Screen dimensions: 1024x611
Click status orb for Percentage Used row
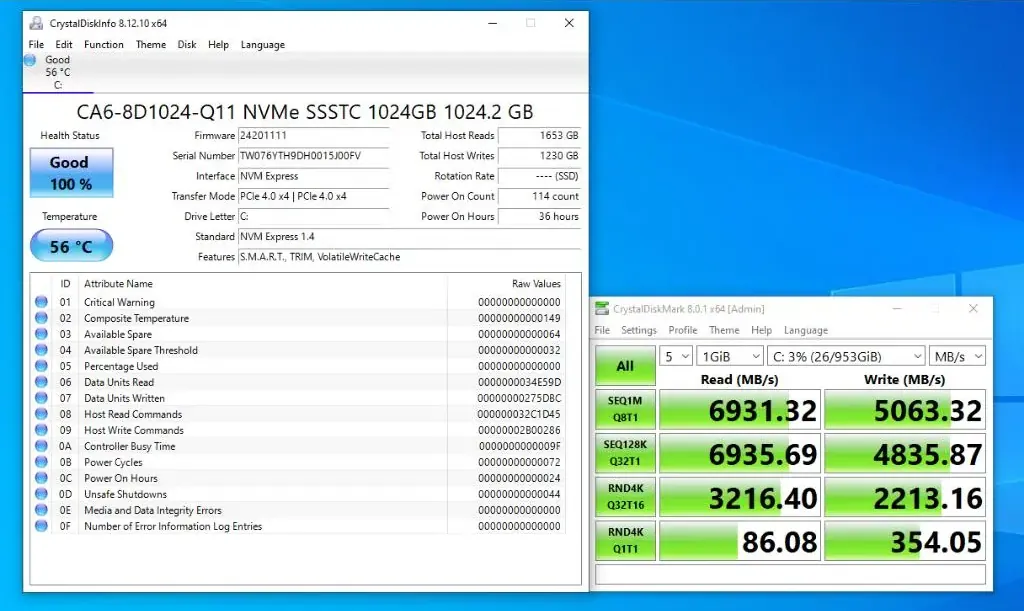[41, 366]
